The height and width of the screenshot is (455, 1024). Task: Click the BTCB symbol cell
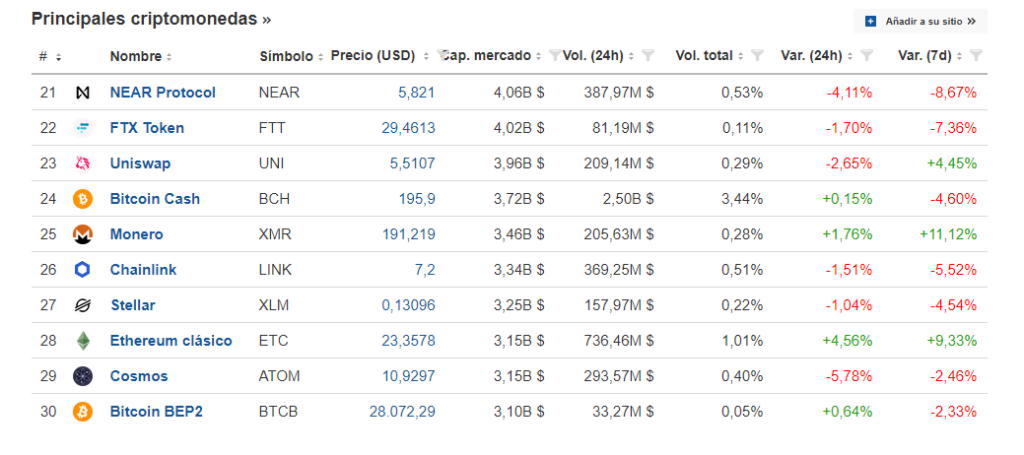tap(278, 411)
